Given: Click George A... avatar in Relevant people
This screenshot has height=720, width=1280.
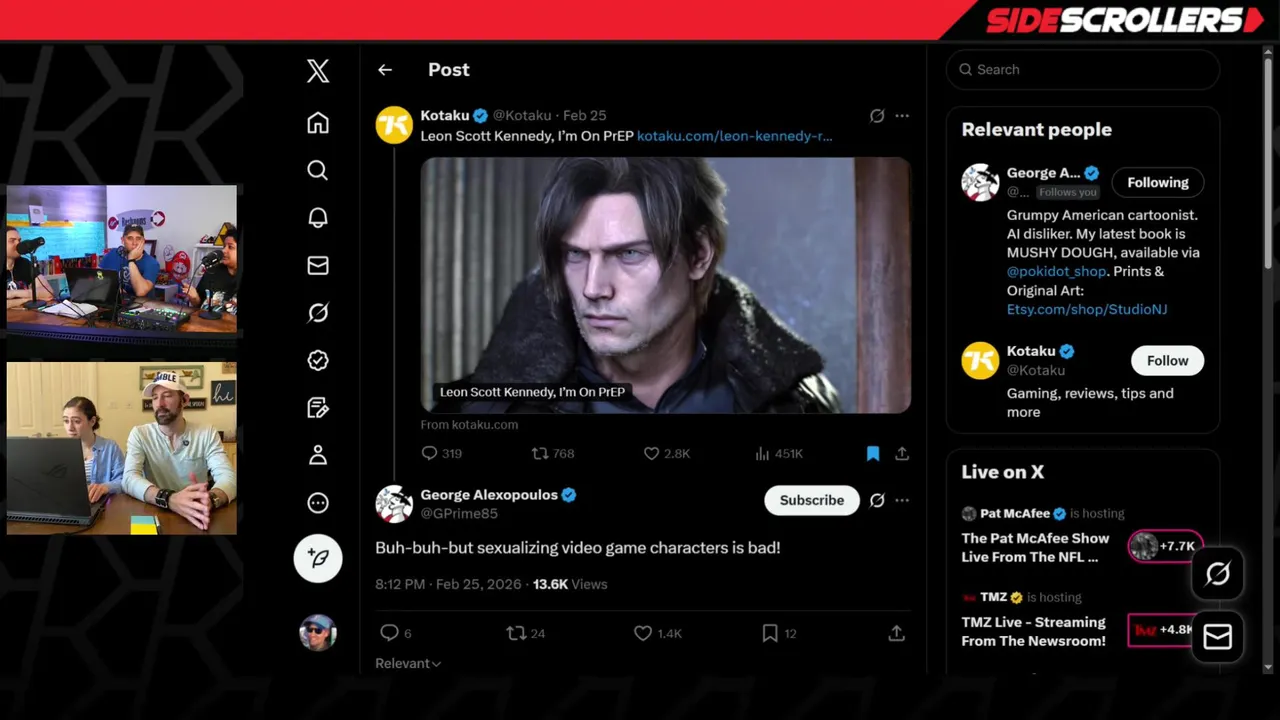Looking at the screenshot, I should click(x=980, y=183).
